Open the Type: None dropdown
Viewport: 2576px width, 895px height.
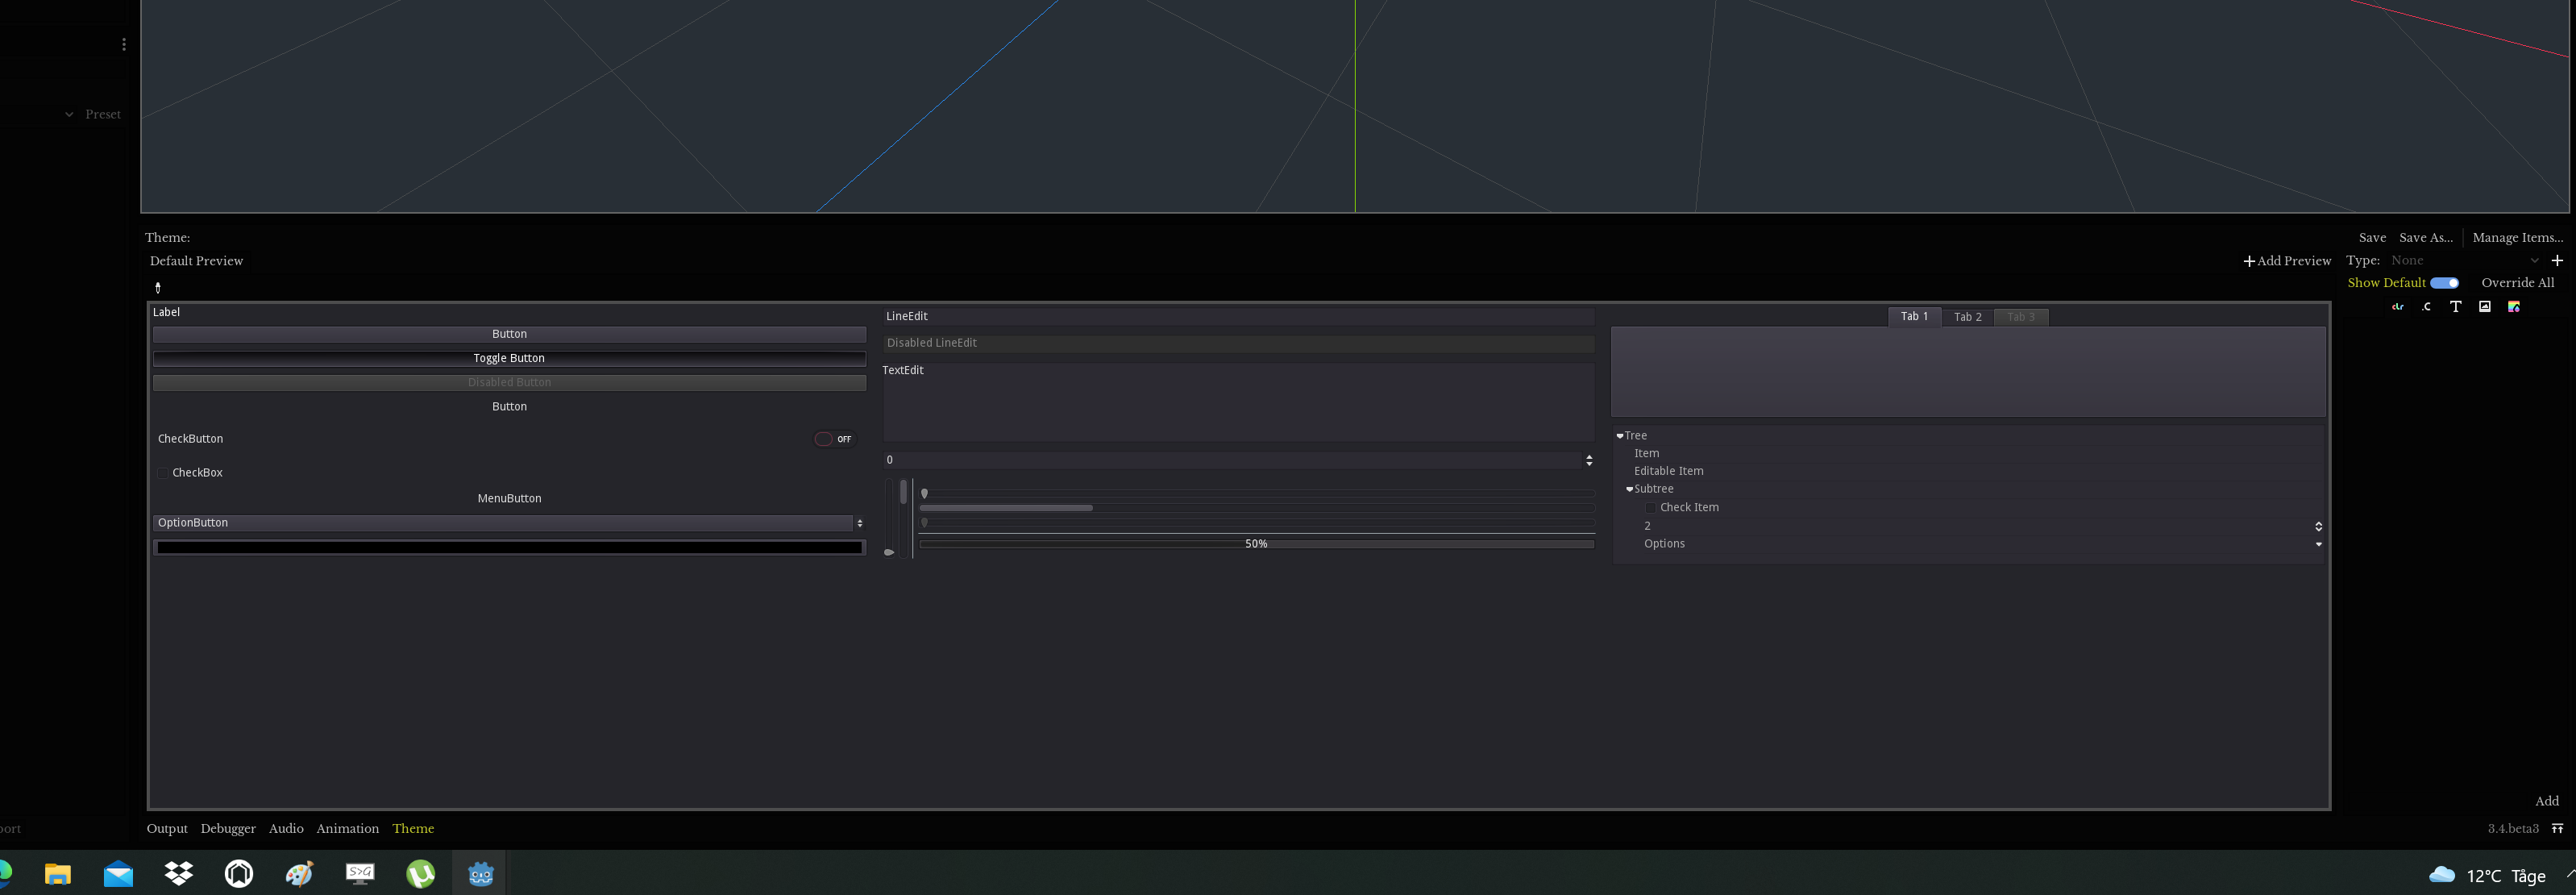point(2460,260)
